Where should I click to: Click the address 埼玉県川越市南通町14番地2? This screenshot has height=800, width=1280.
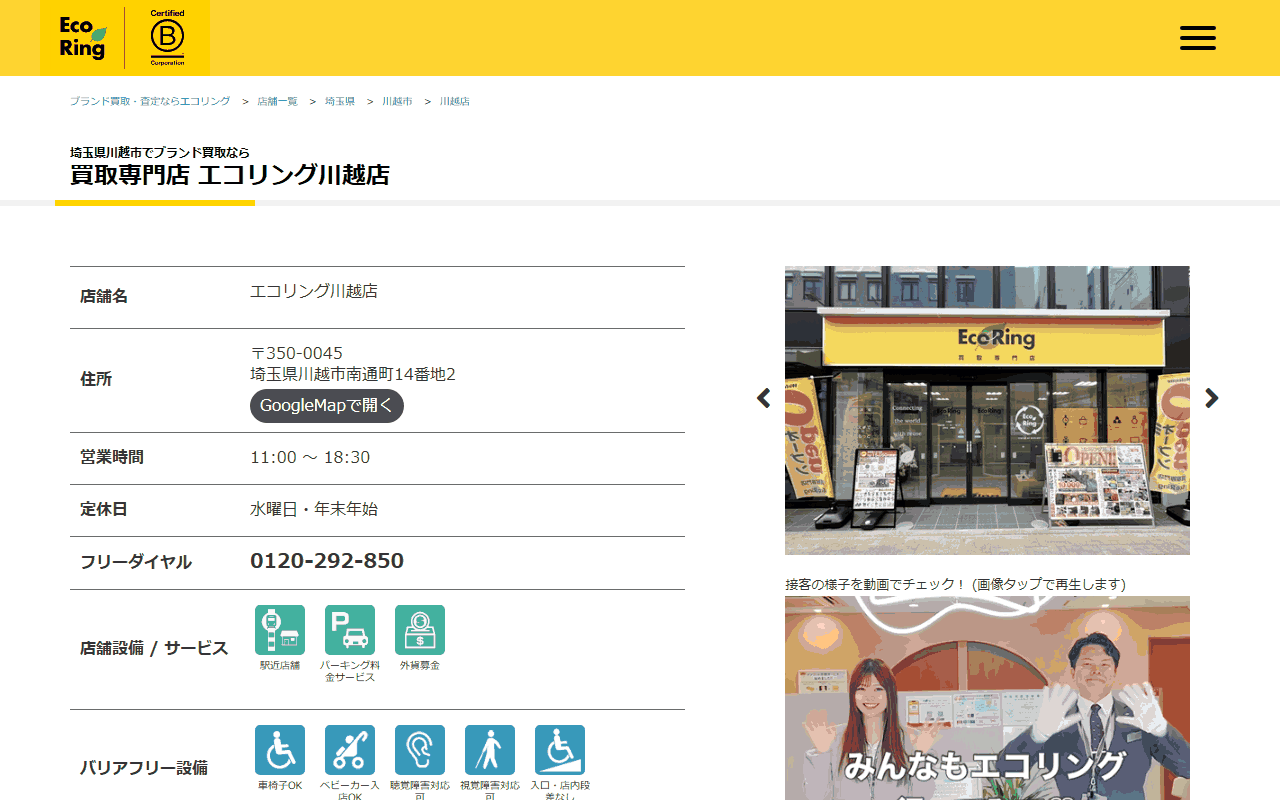[x=353, y=375]
